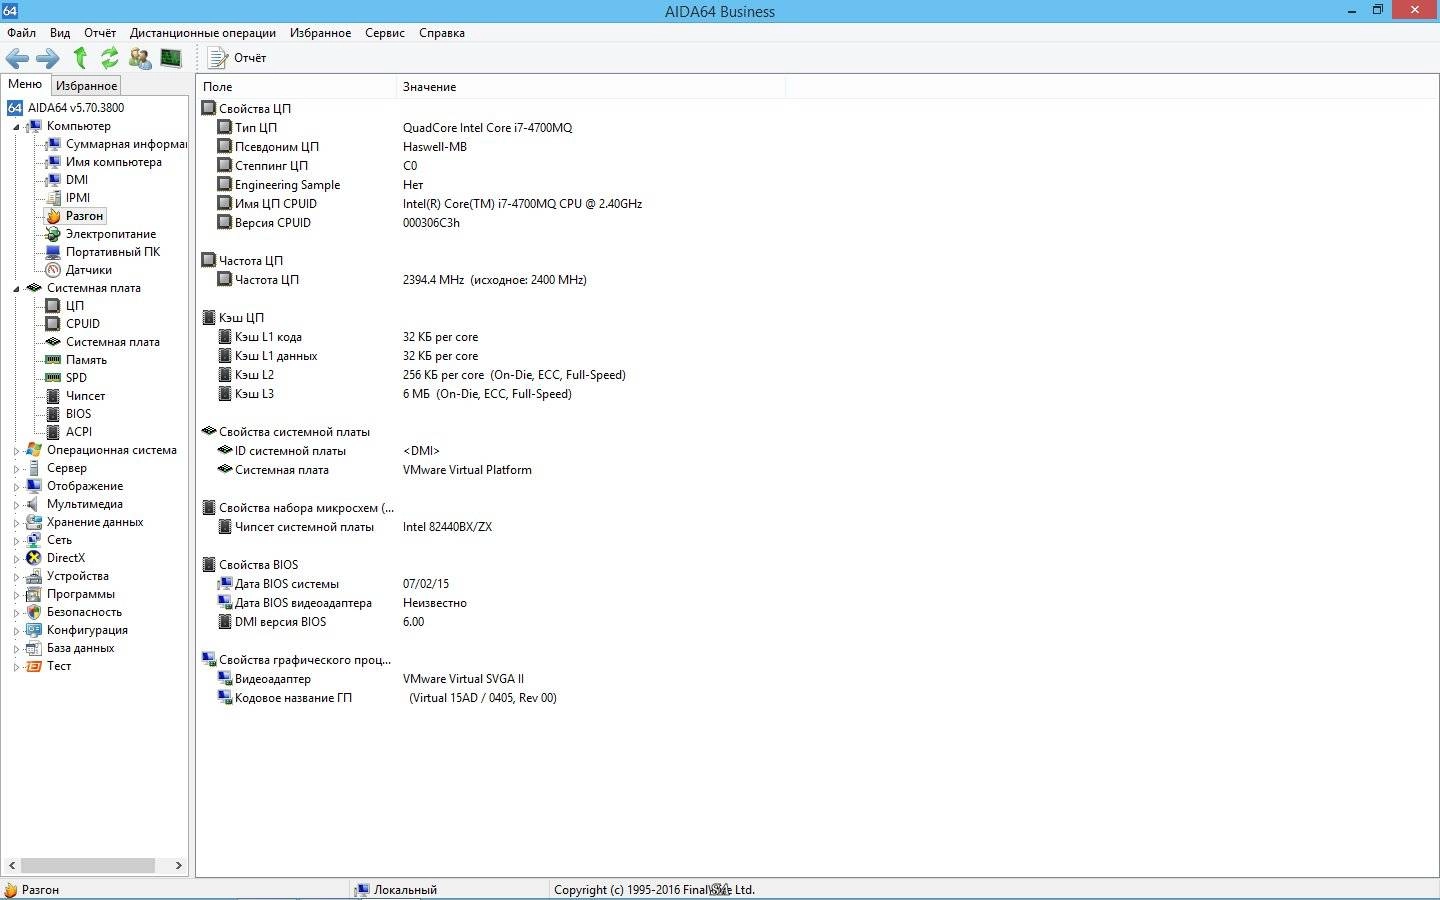This screenshot has height=900, width=1440.
Task: Click the Программы icon in tree
Action: click(x=34, y=594)
